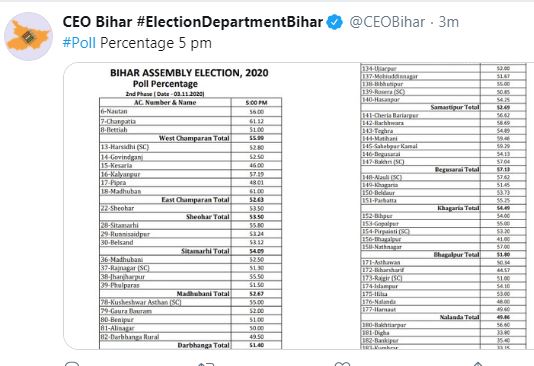534x366 pixels.
Task: Click the Nalanda Total row
Action: click(x=443, y=317)
